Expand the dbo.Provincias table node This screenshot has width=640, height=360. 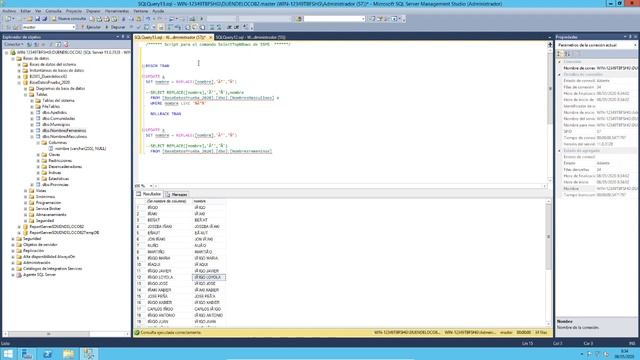32,184
